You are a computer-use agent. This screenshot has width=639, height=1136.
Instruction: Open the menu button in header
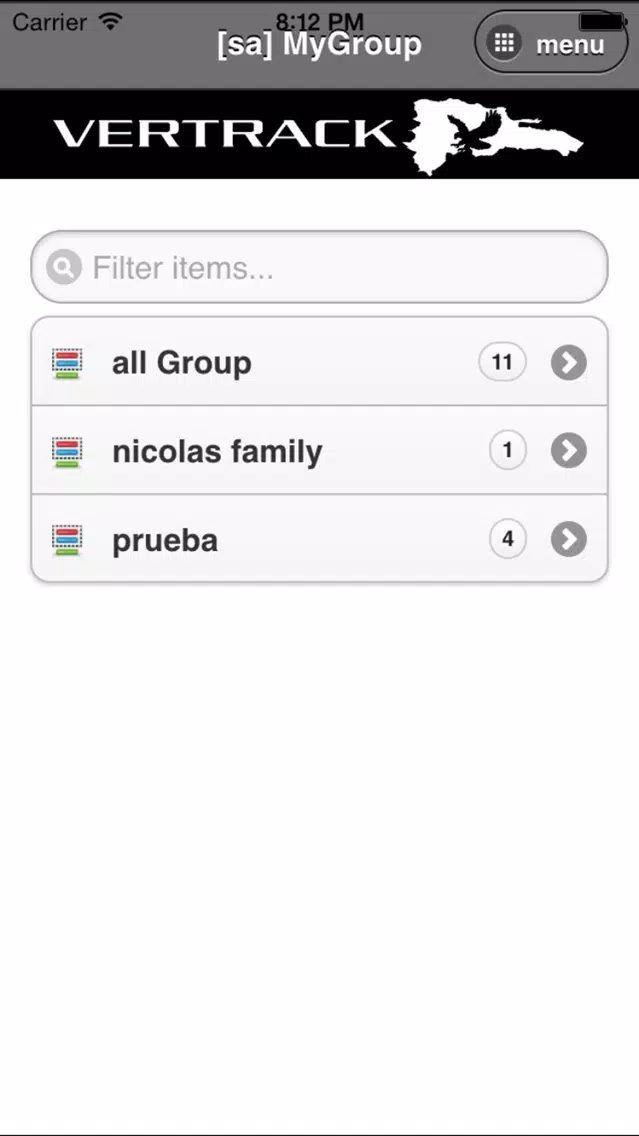click(x=551, y=42)
